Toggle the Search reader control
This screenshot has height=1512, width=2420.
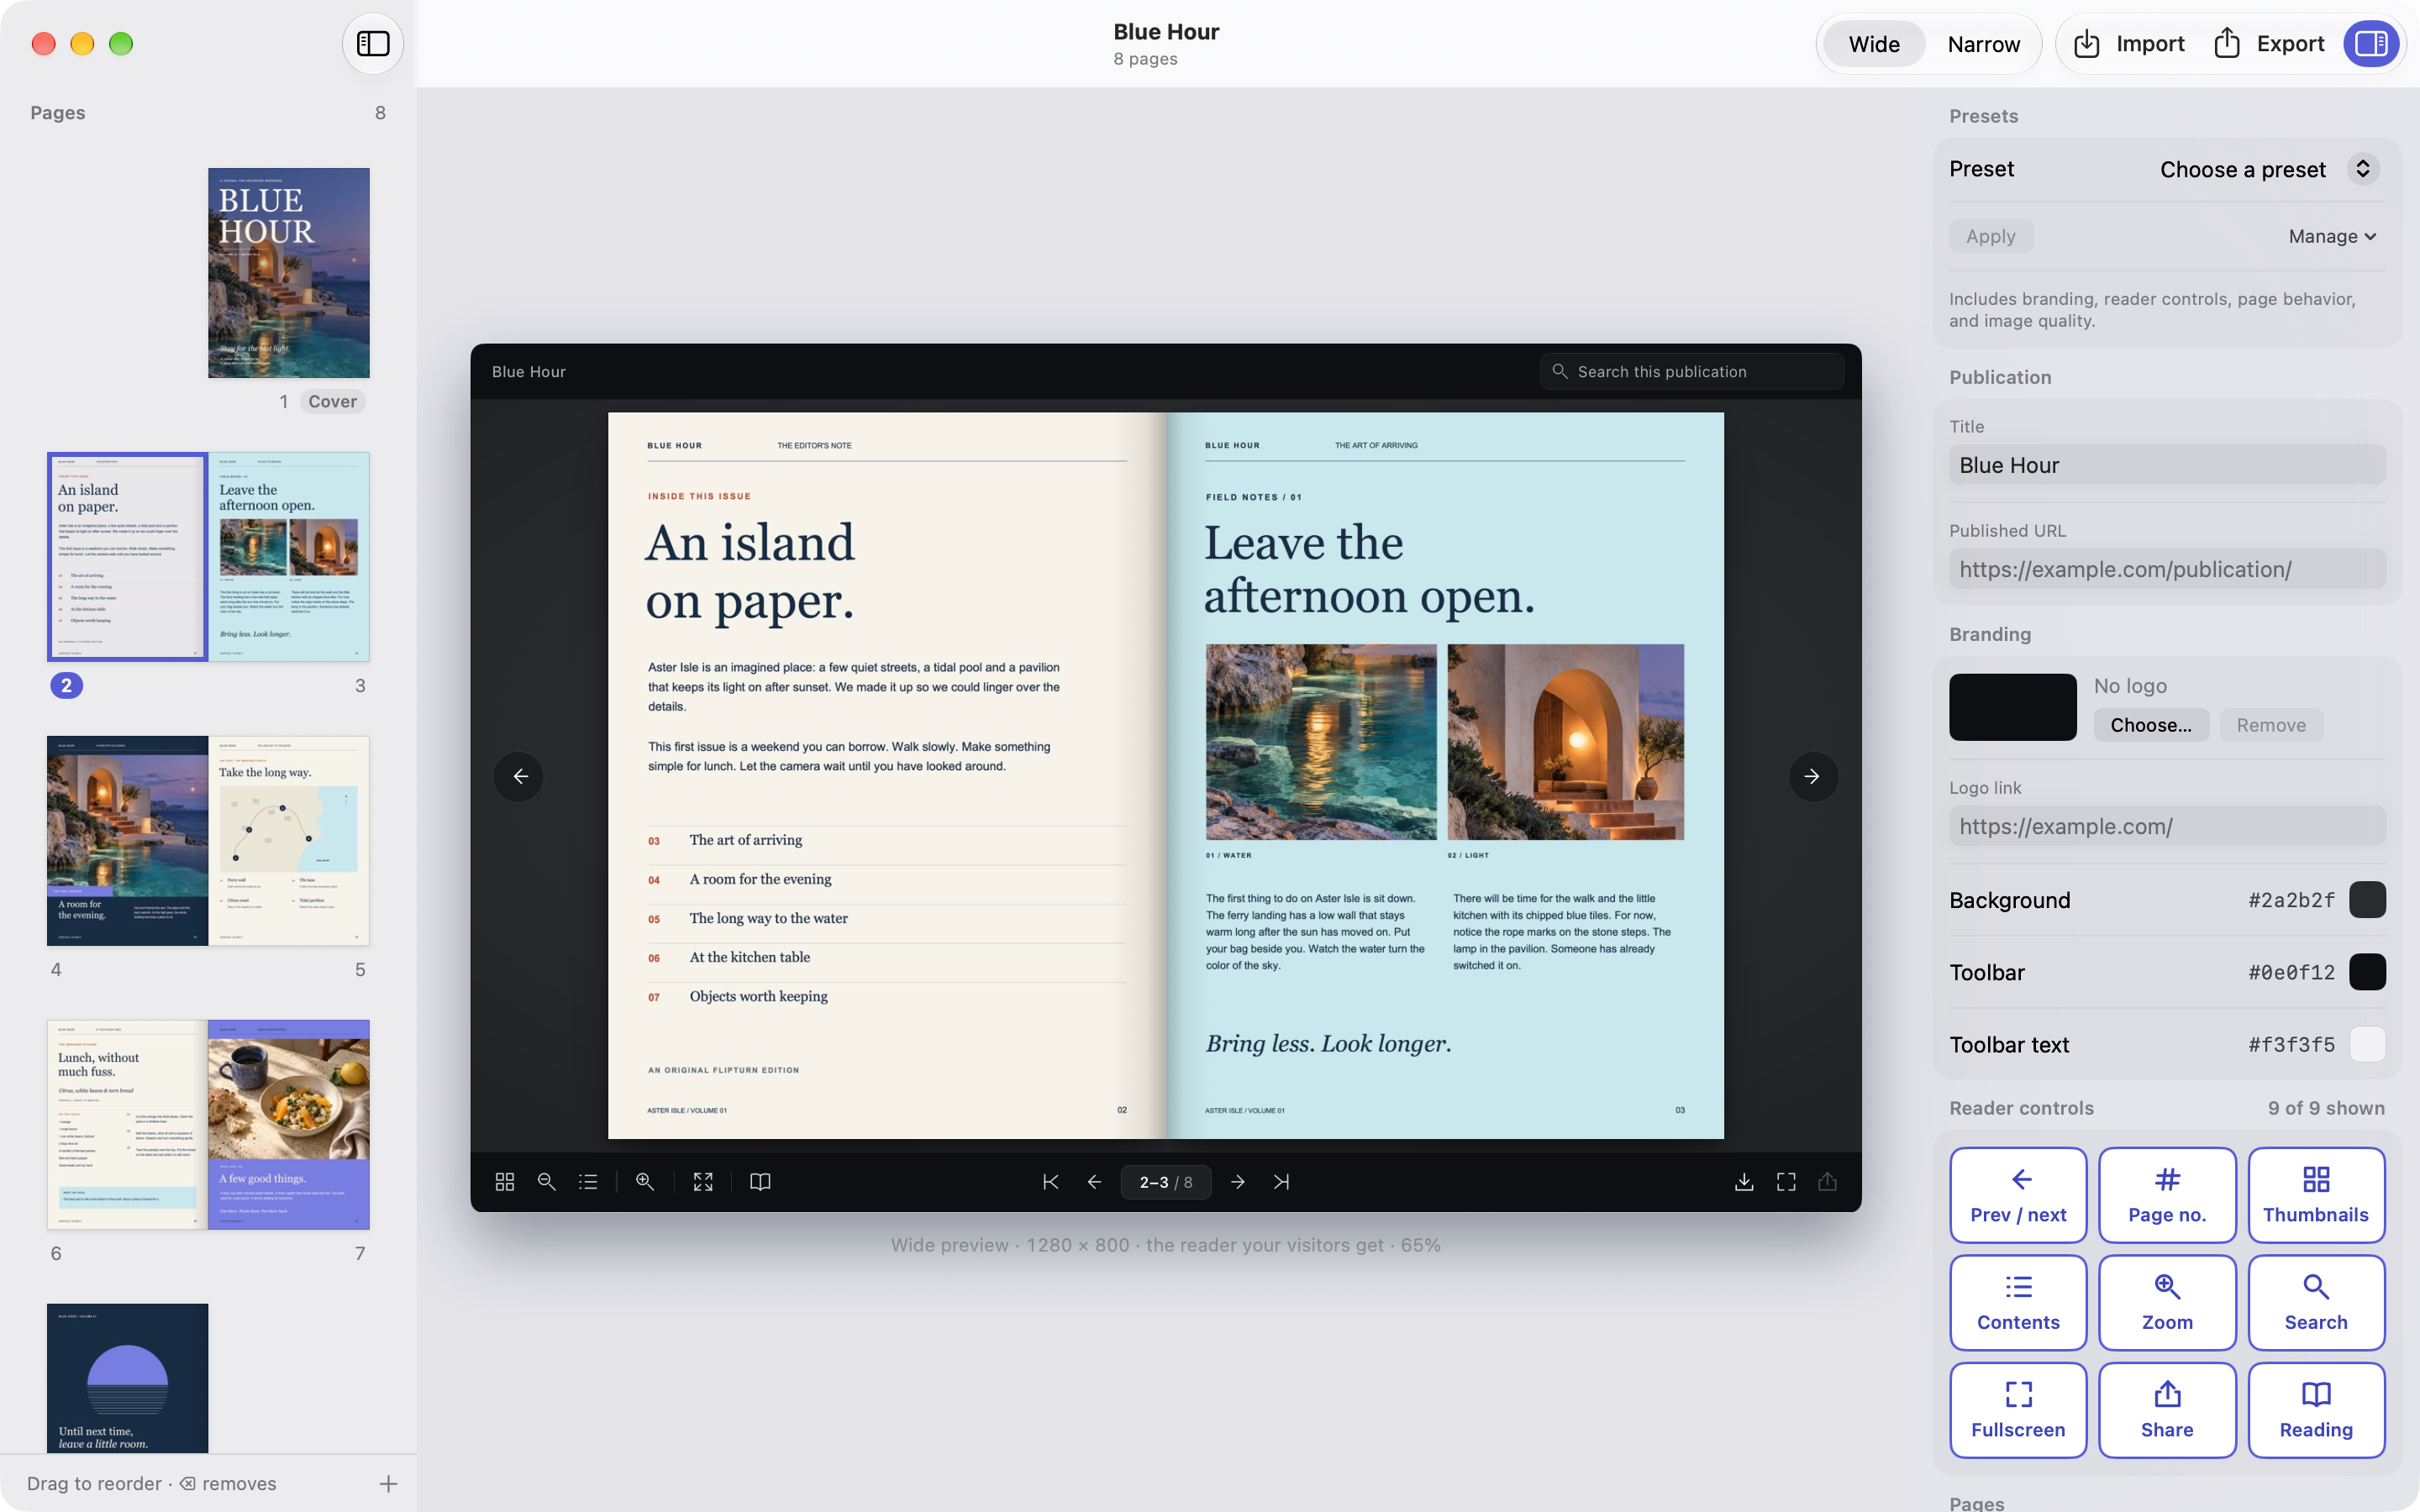(2316, 1303)
